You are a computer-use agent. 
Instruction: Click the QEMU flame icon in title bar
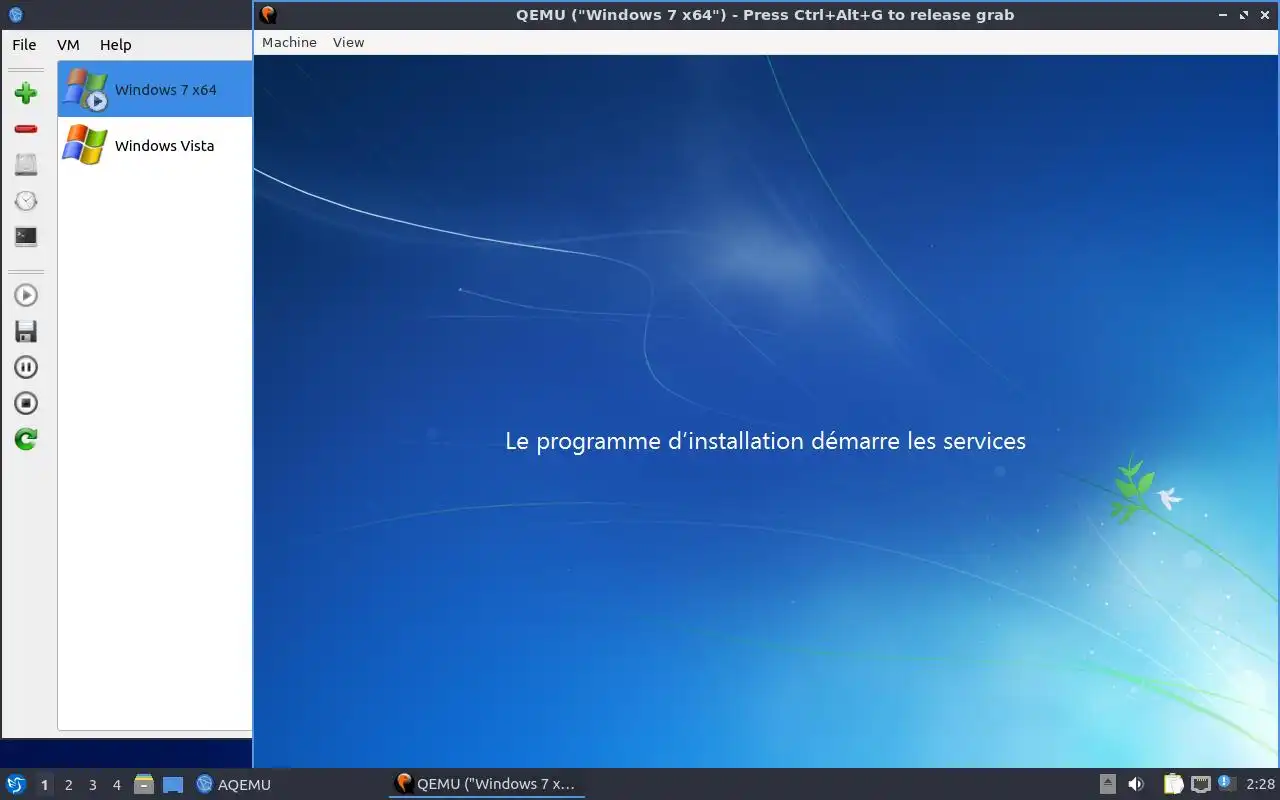(x=267, y=15)
